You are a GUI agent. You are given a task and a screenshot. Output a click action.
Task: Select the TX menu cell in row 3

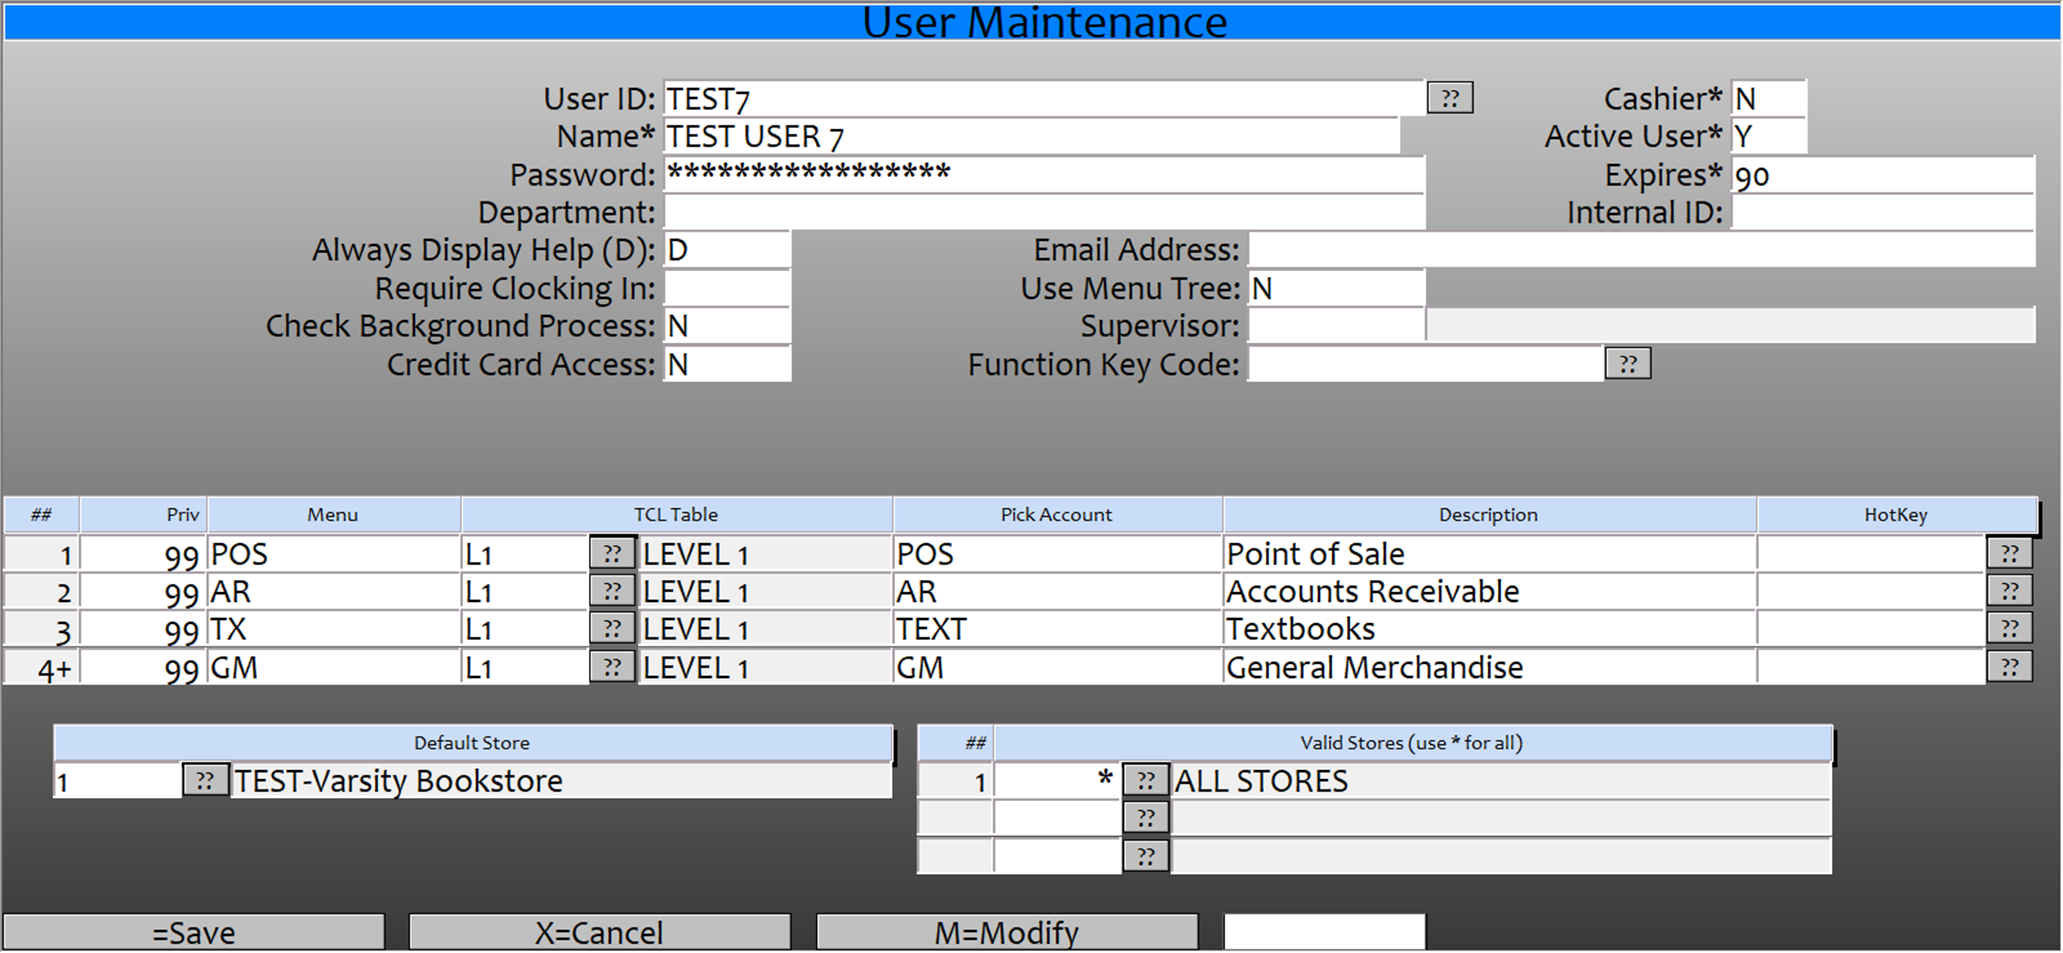coord(333,629)
